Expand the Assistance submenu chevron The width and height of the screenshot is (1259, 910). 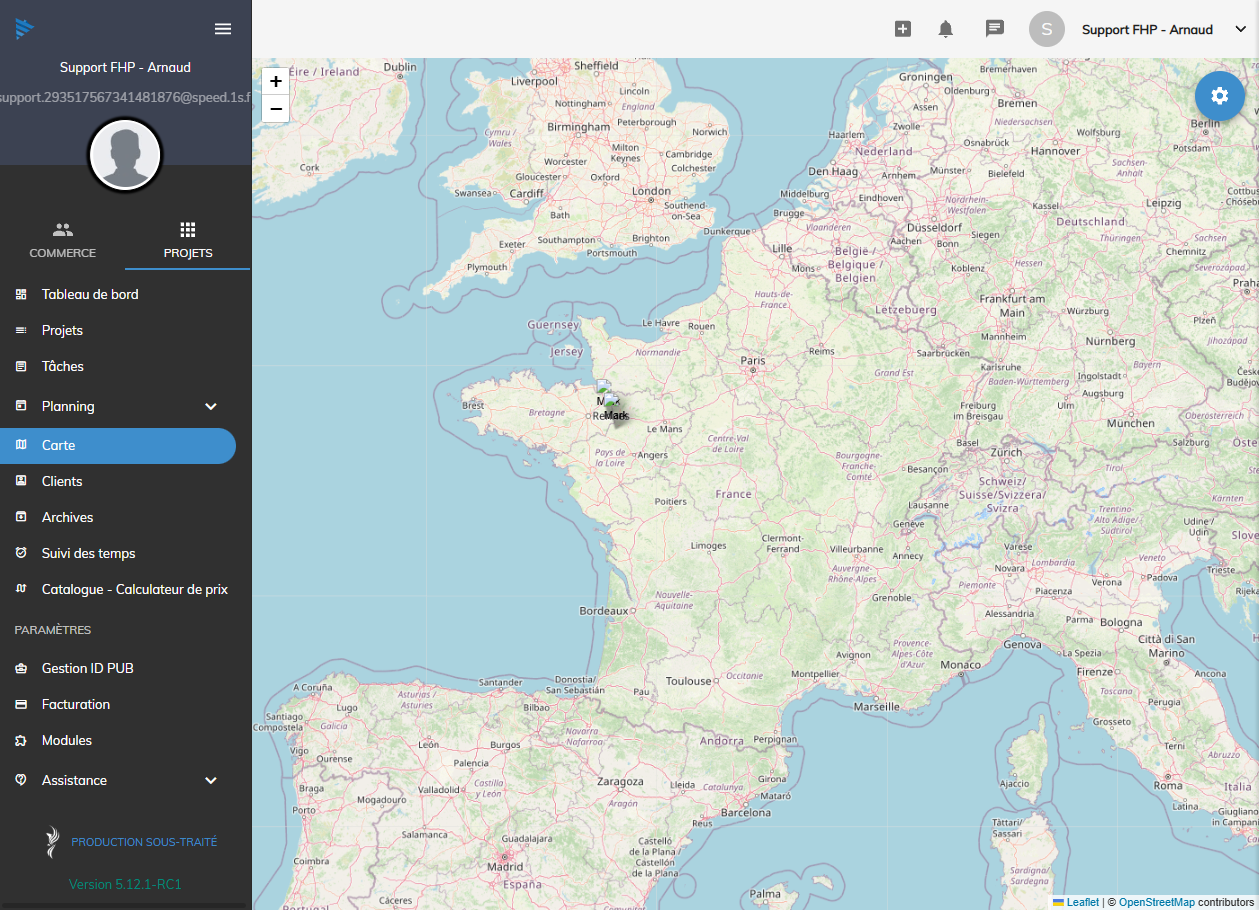pos(211,781)
